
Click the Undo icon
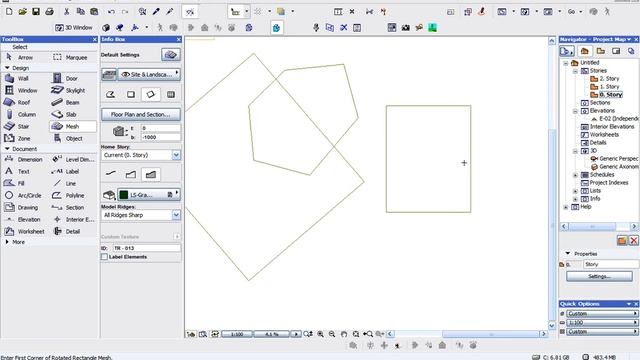coord(111,11)
